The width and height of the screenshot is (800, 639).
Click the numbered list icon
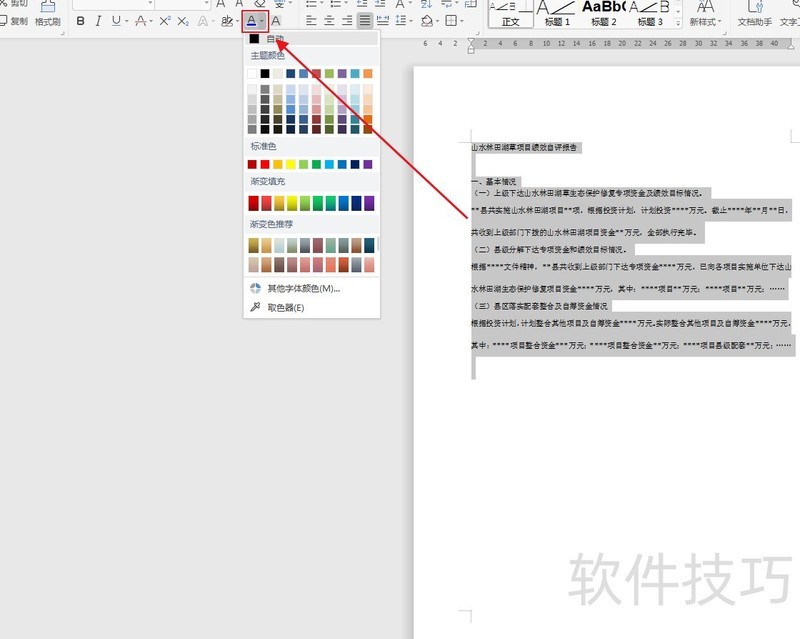(x=335, y=4)
